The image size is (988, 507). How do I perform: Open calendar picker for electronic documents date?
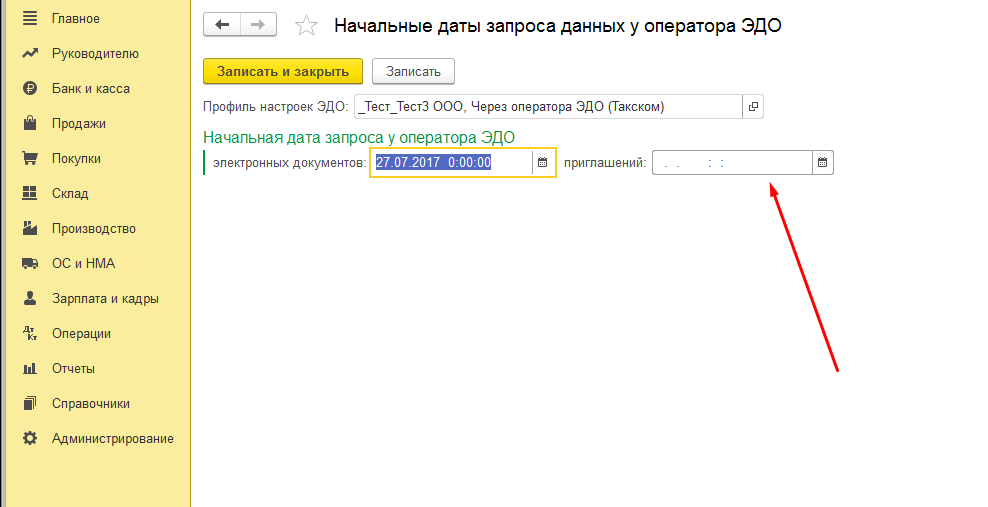pos(543,163)
